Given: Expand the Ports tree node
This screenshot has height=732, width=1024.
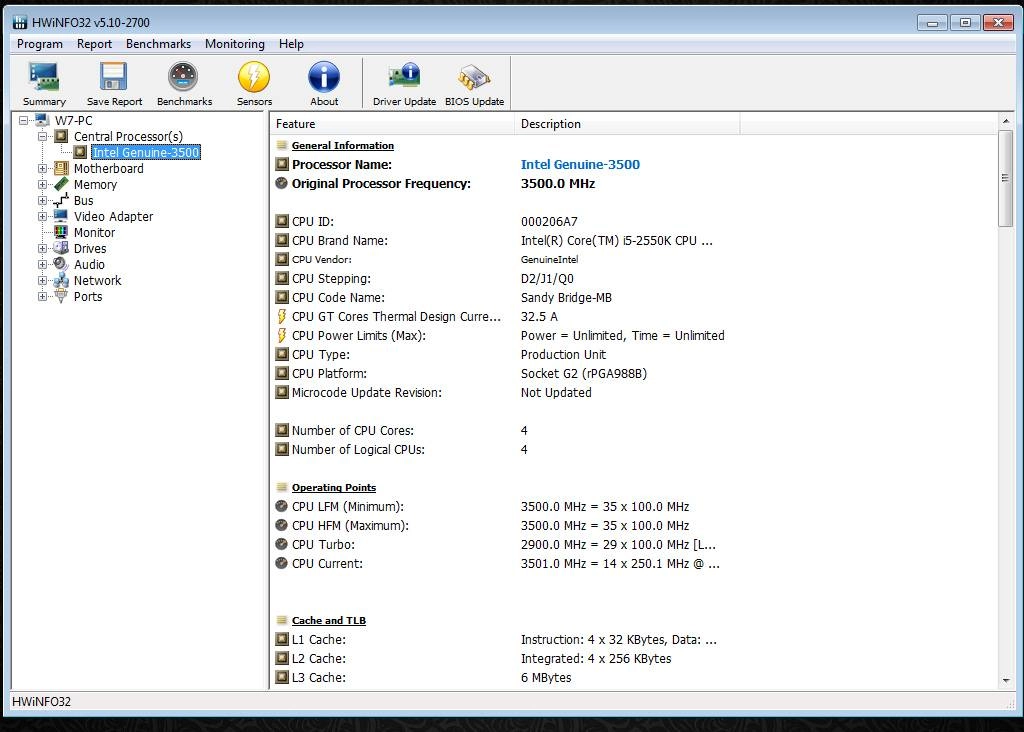Looking at the screenshot, I should [x=42, y=296].
